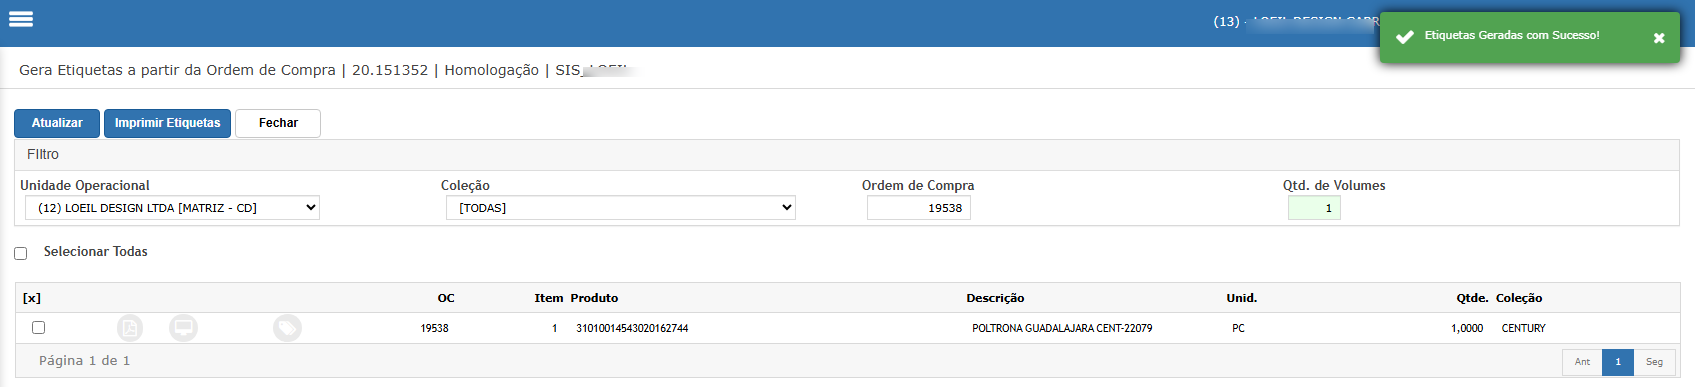
Task: Open the Unidade Operacional dropdown
Action: 172,208
